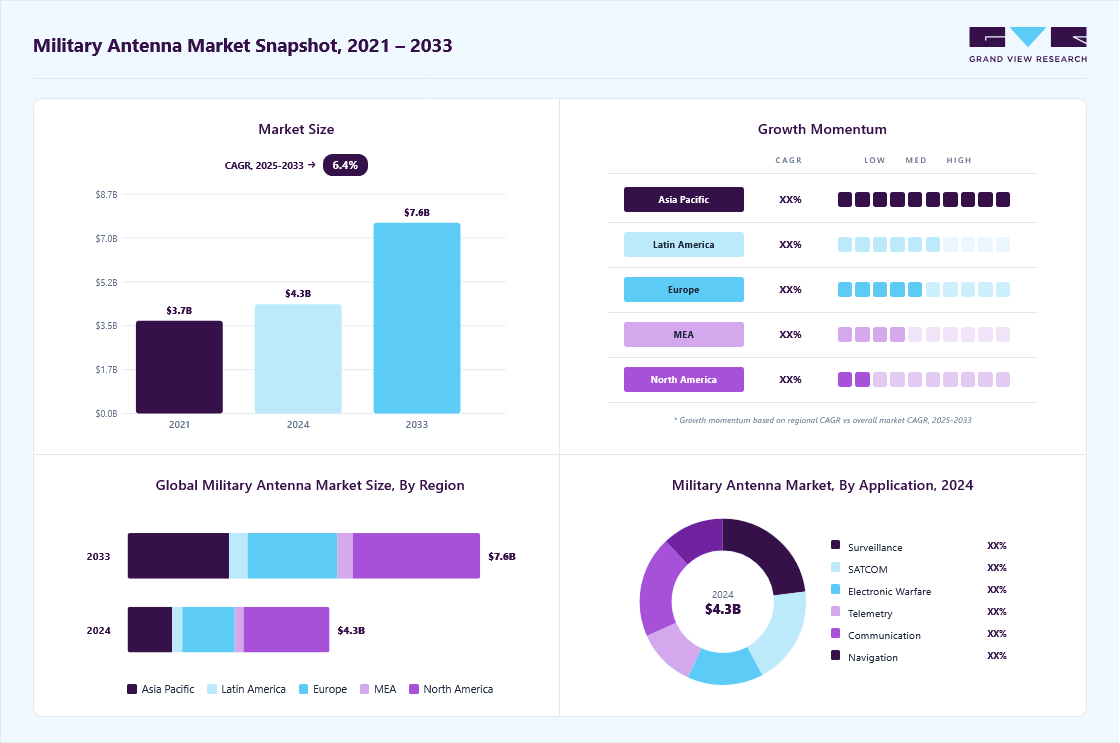Screen dimensions: 1120x743
Task: Click the 'Navigation' legend label
Action: point(873,657)
